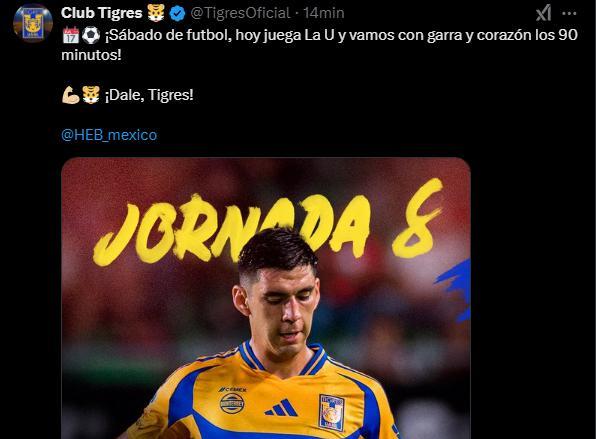Image resolution: width=596 pixels, height=439 pixels.
Task: Open the @TigresOficial handle link
Action: [240, 13]
